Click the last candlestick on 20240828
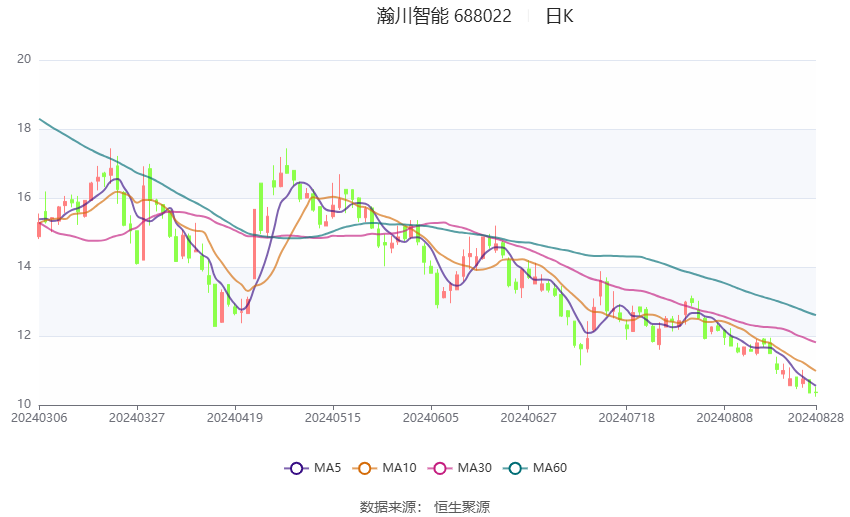 816,392
